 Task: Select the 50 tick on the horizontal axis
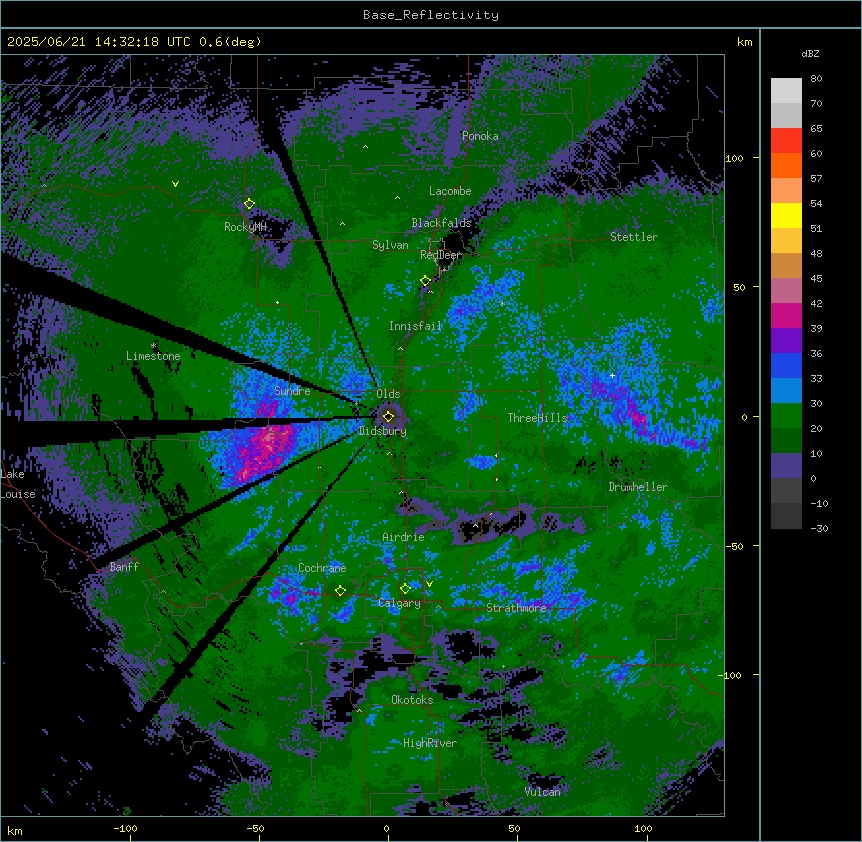coord(514,828)
